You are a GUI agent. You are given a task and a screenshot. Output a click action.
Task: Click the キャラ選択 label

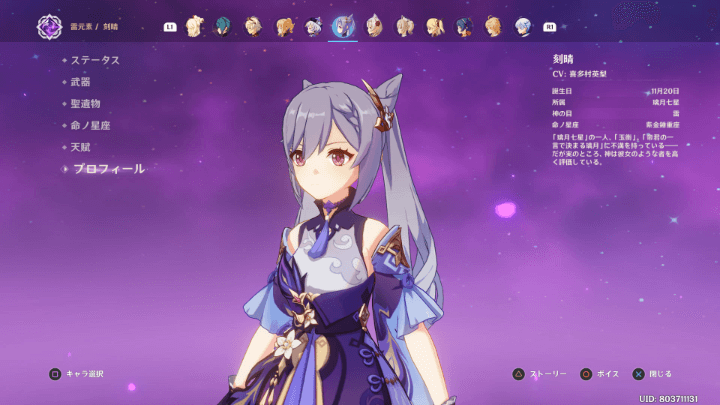coord(85,374)
